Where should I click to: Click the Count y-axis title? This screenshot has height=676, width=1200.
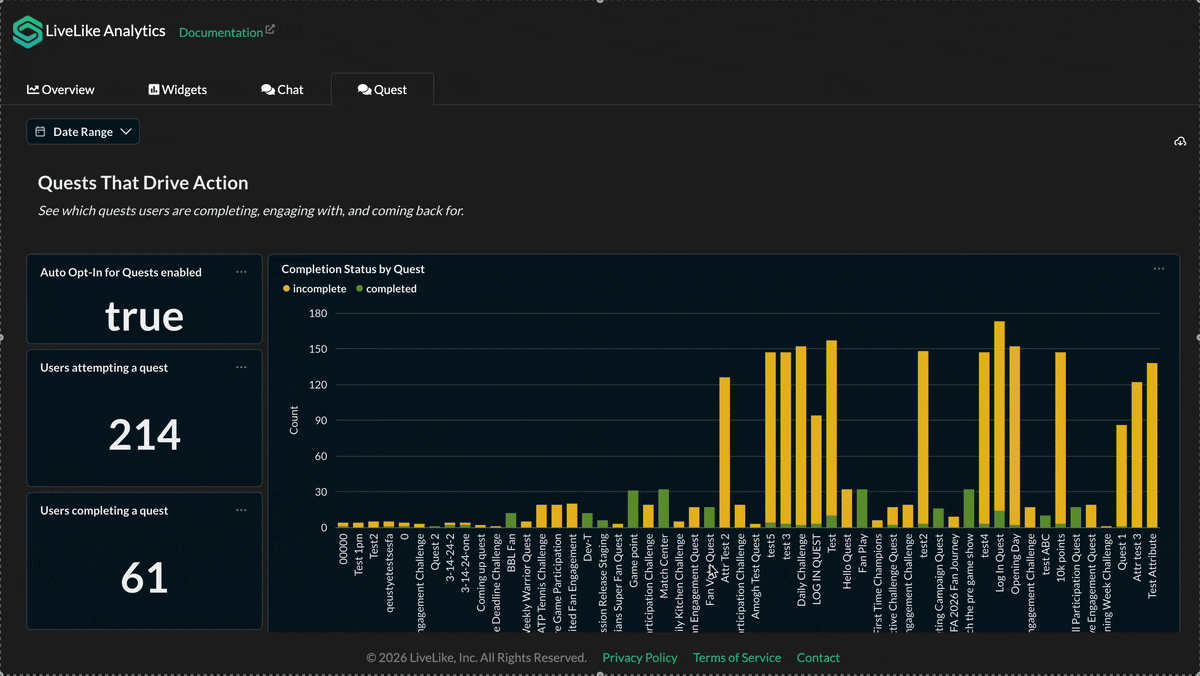[x=294, y=420]
